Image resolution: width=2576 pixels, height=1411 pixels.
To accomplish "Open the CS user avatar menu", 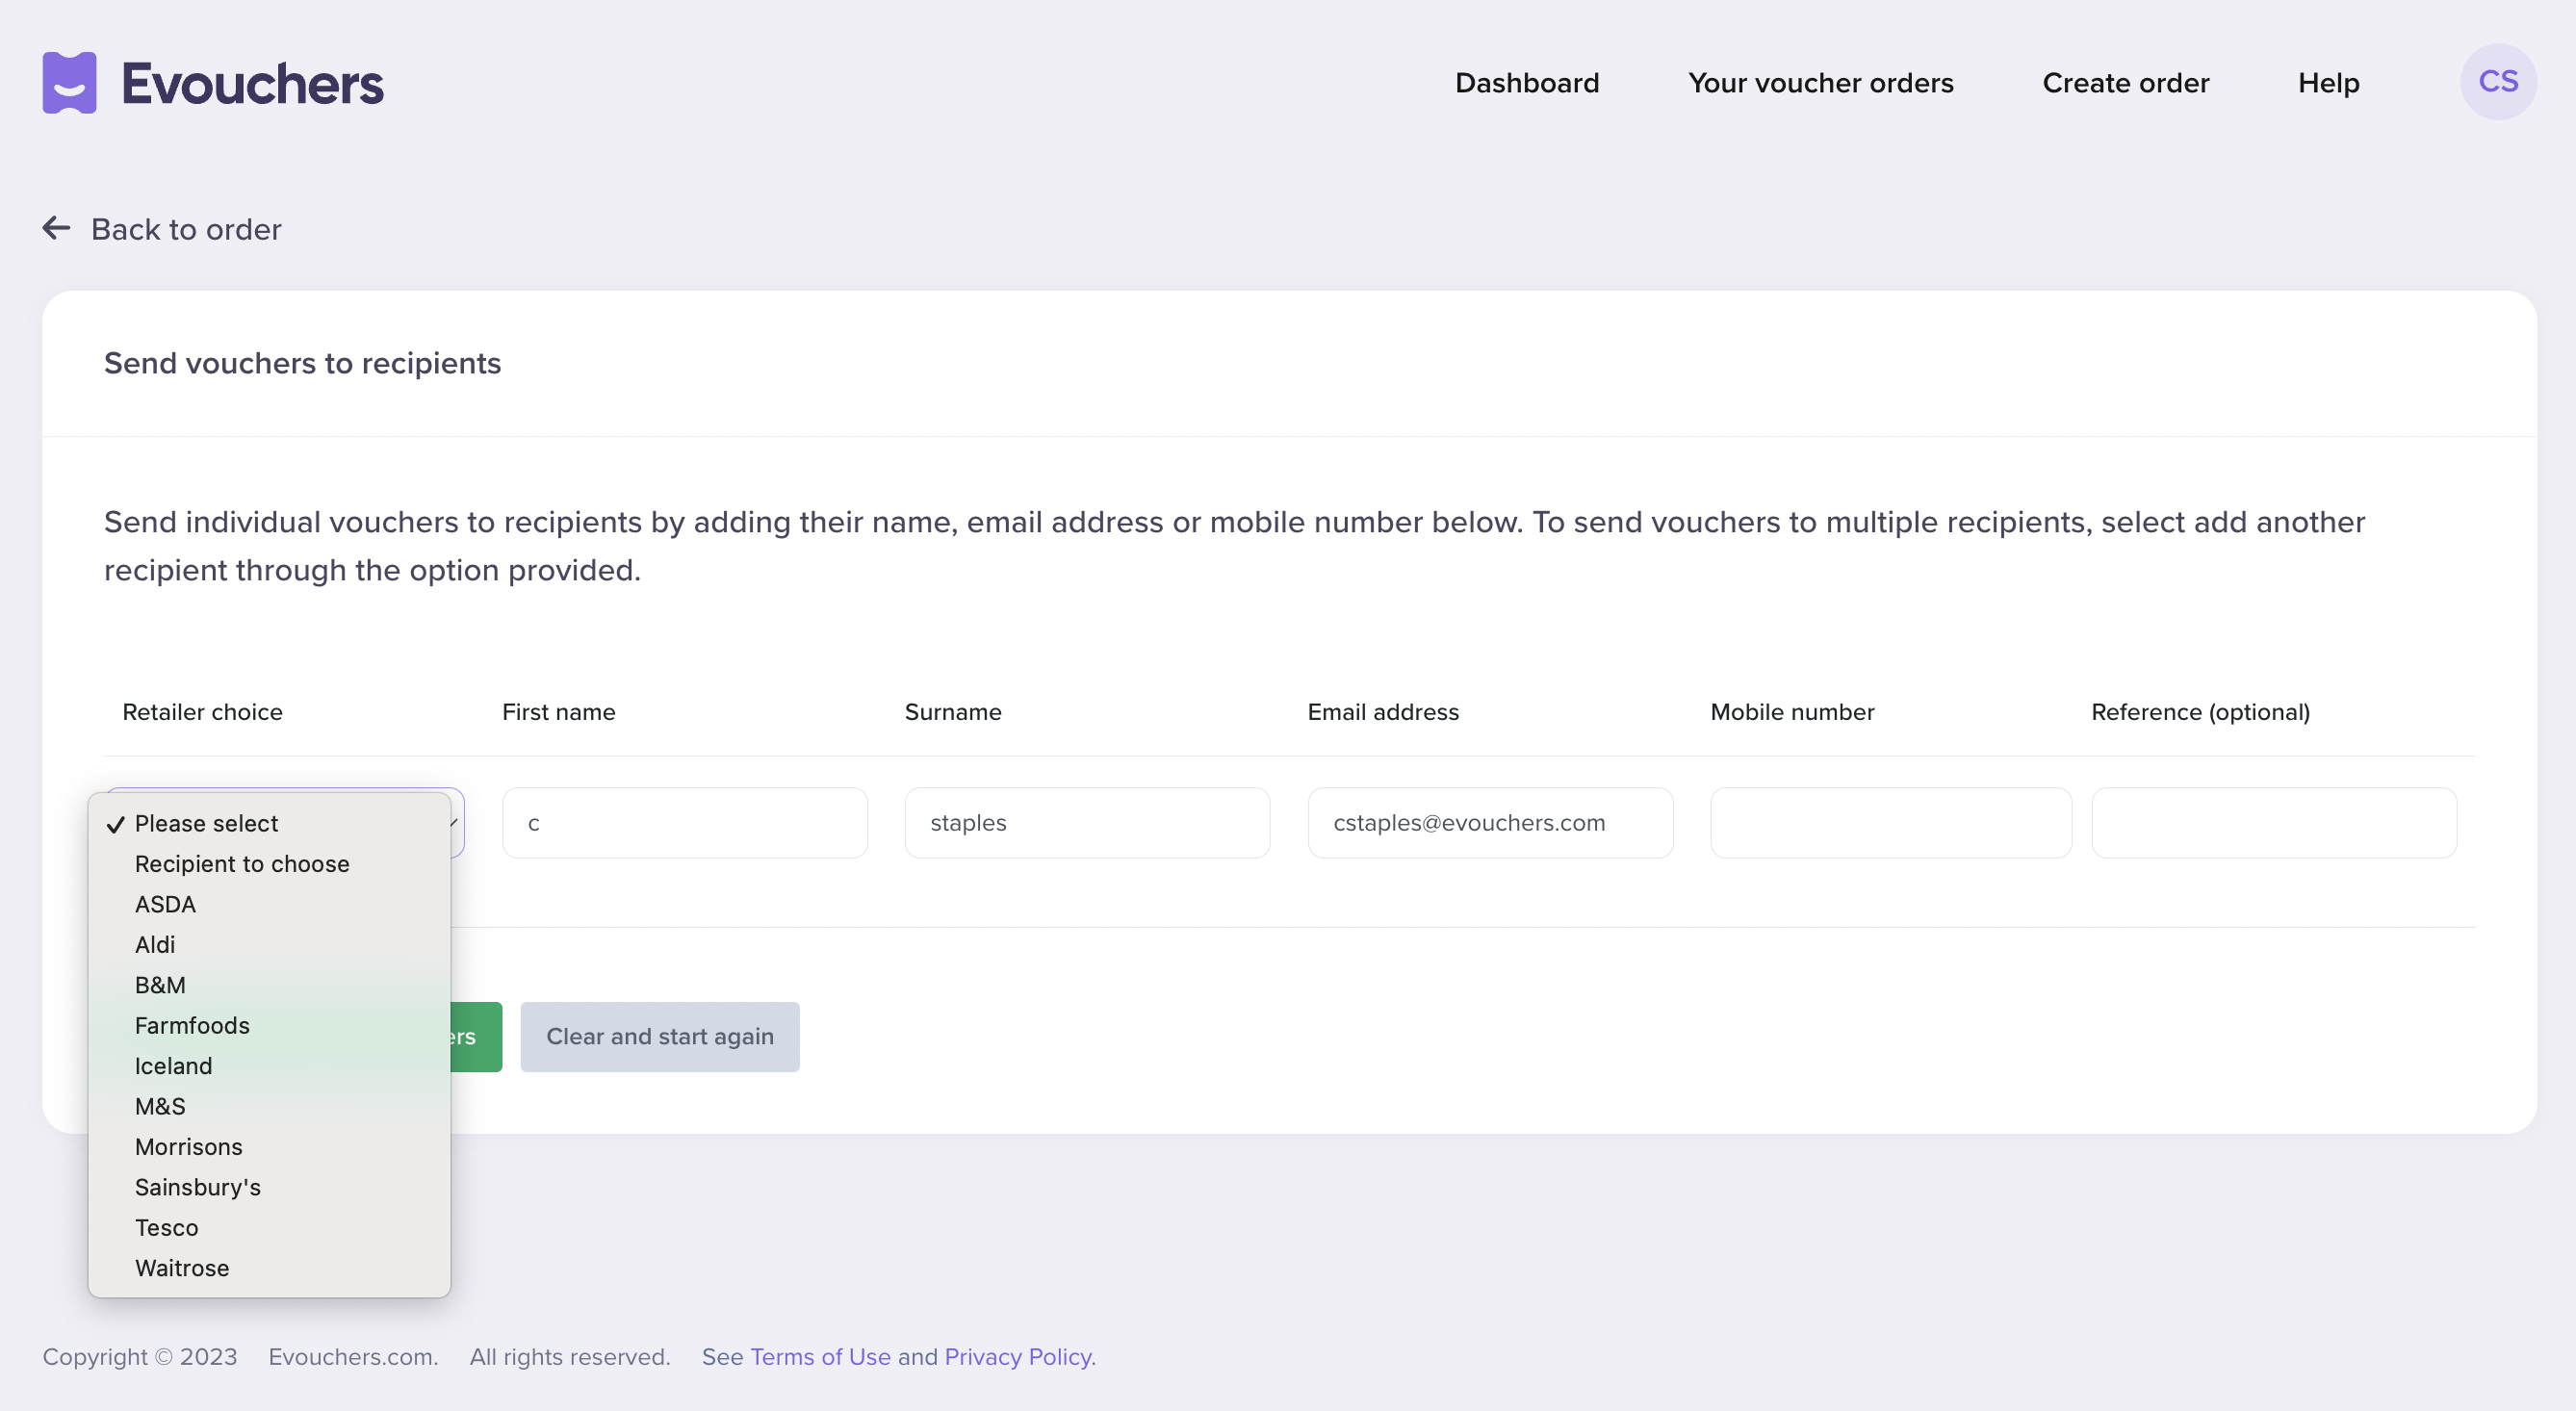I will pyautogui.click(x=2497, y=82).
